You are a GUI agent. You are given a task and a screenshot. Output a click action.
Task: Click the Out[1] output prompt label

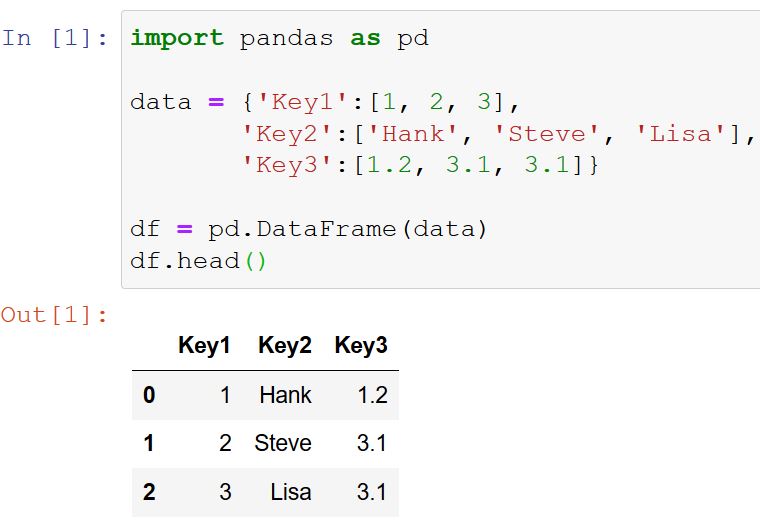click(54, 315)
